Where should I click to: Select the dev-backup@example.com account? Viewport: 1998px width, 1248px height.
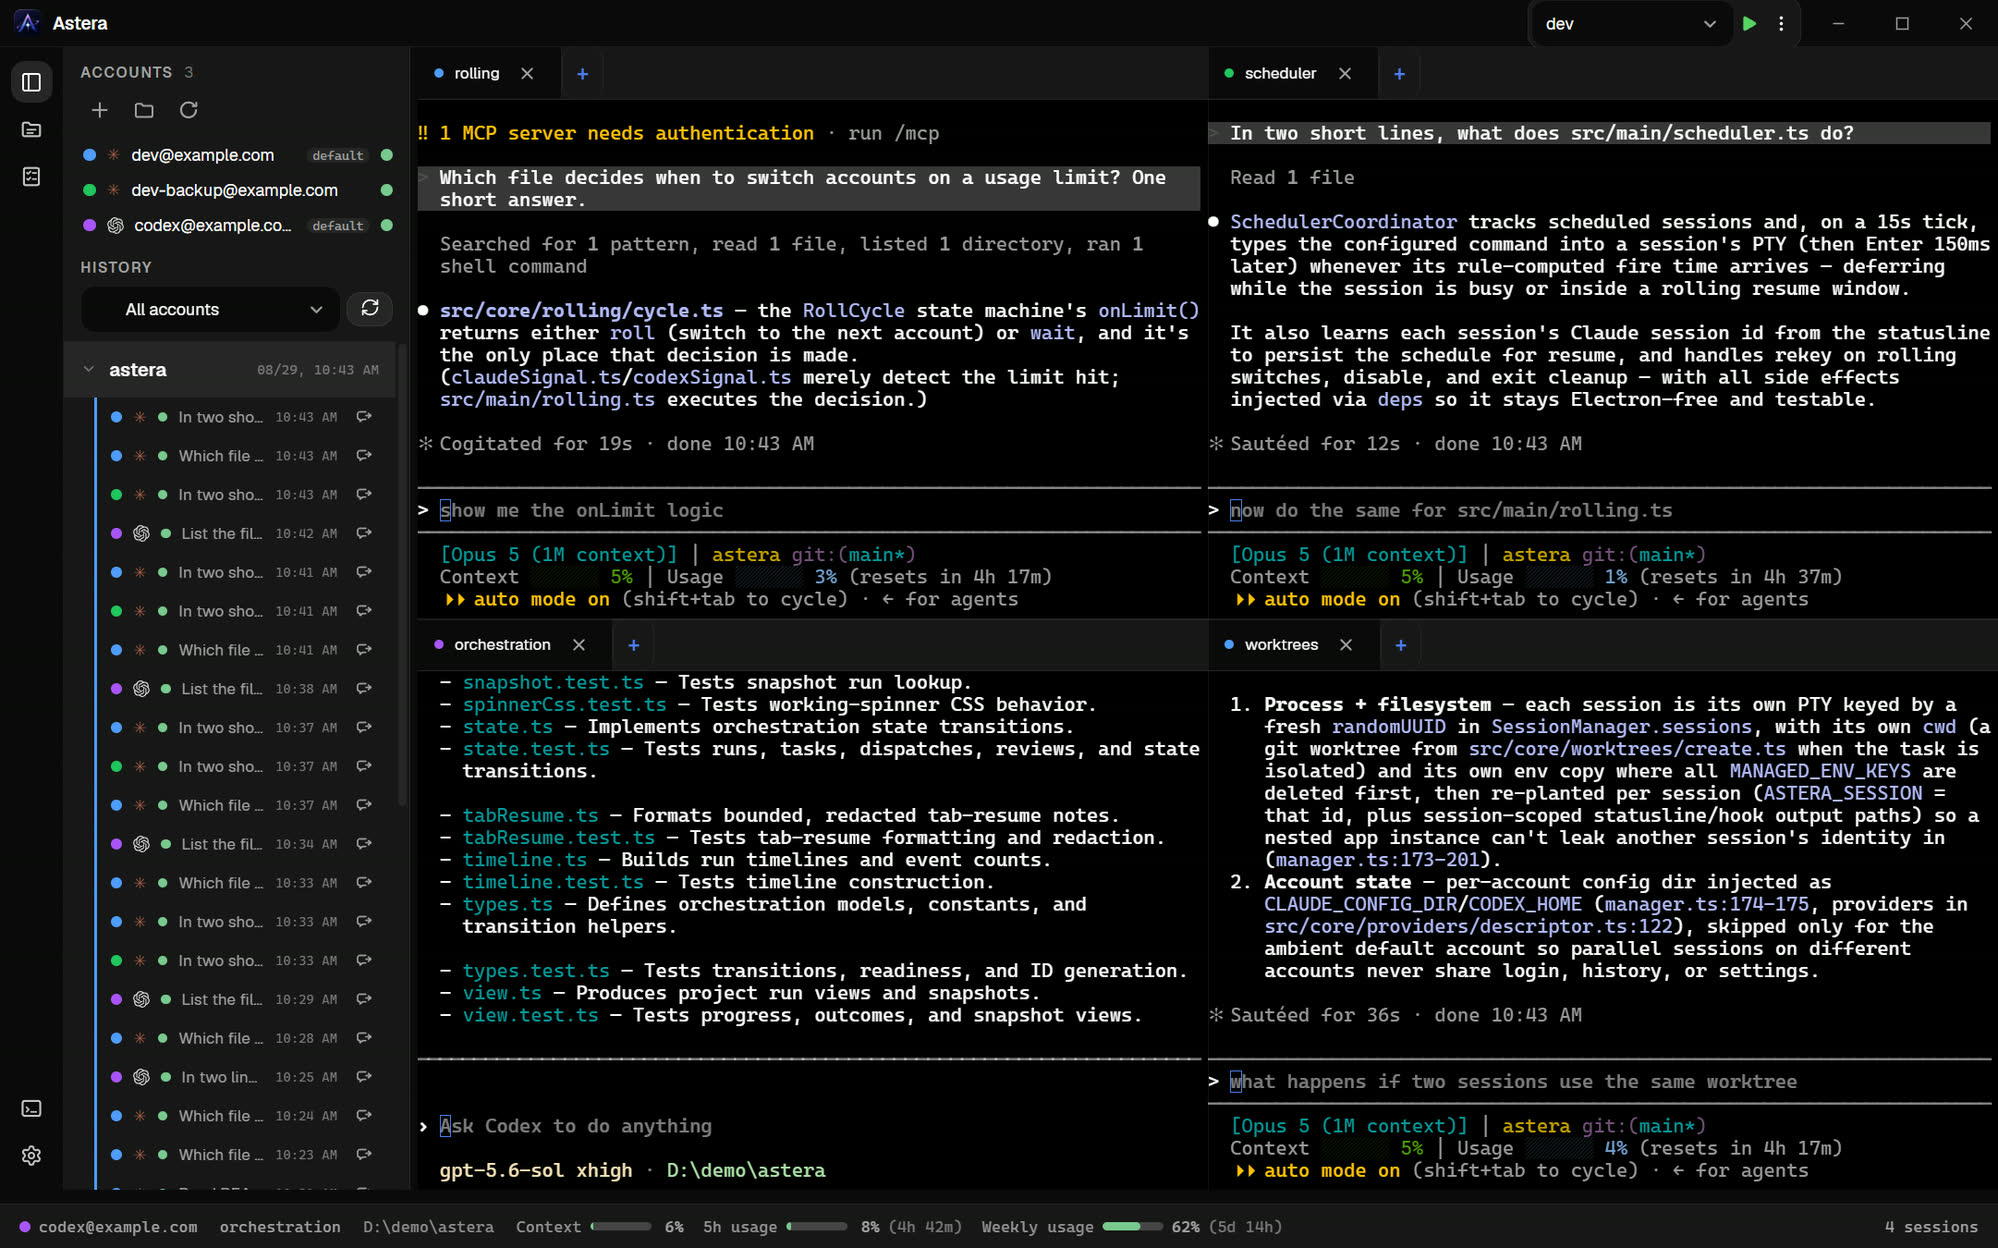(x=238, y=190)
